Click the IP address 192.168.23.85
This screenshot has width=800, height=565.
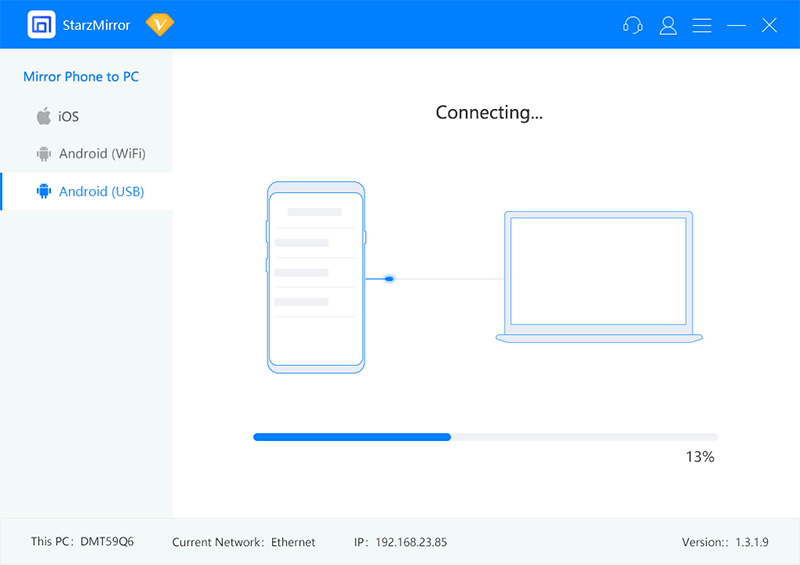point(411,542)
